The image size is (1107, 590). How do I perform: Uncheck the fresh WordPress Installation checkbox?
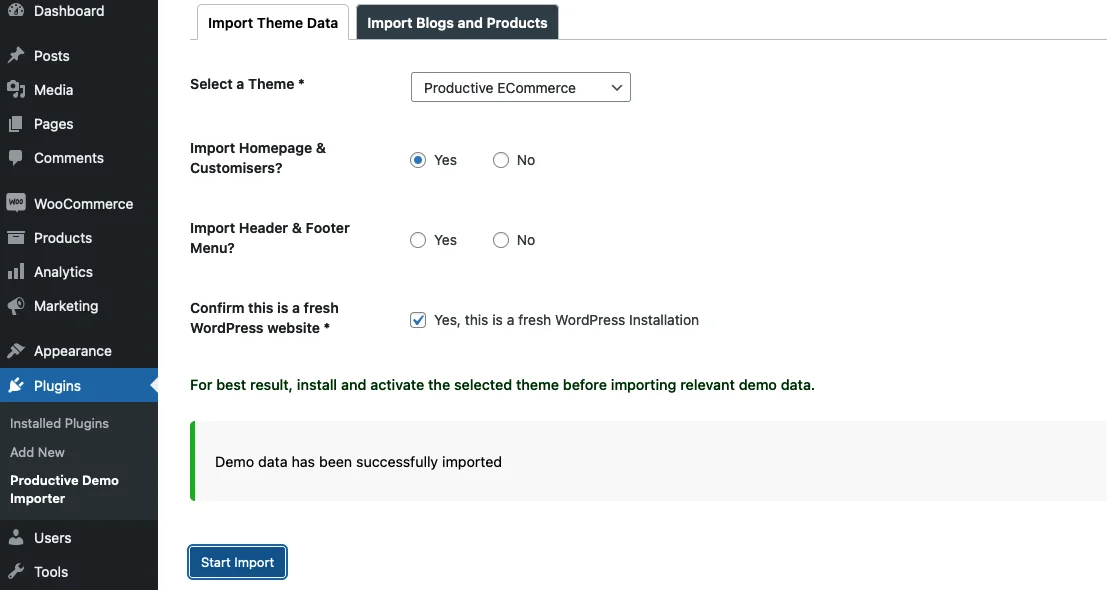[418, 320]
